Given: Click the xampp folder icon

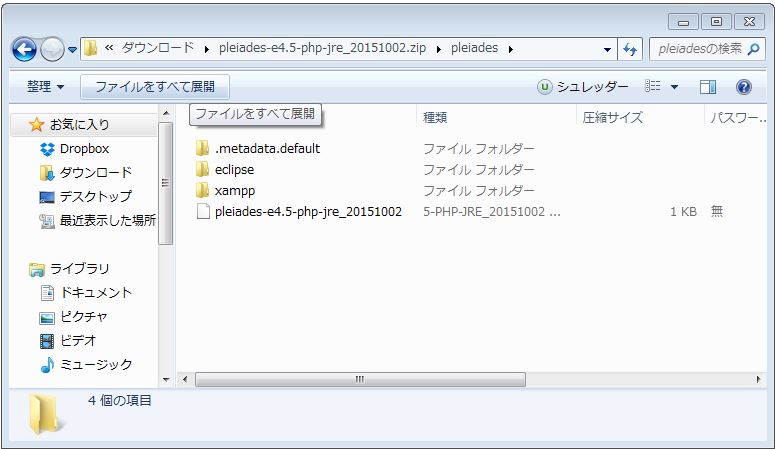Looking at the screenshot, I should 202,190.
